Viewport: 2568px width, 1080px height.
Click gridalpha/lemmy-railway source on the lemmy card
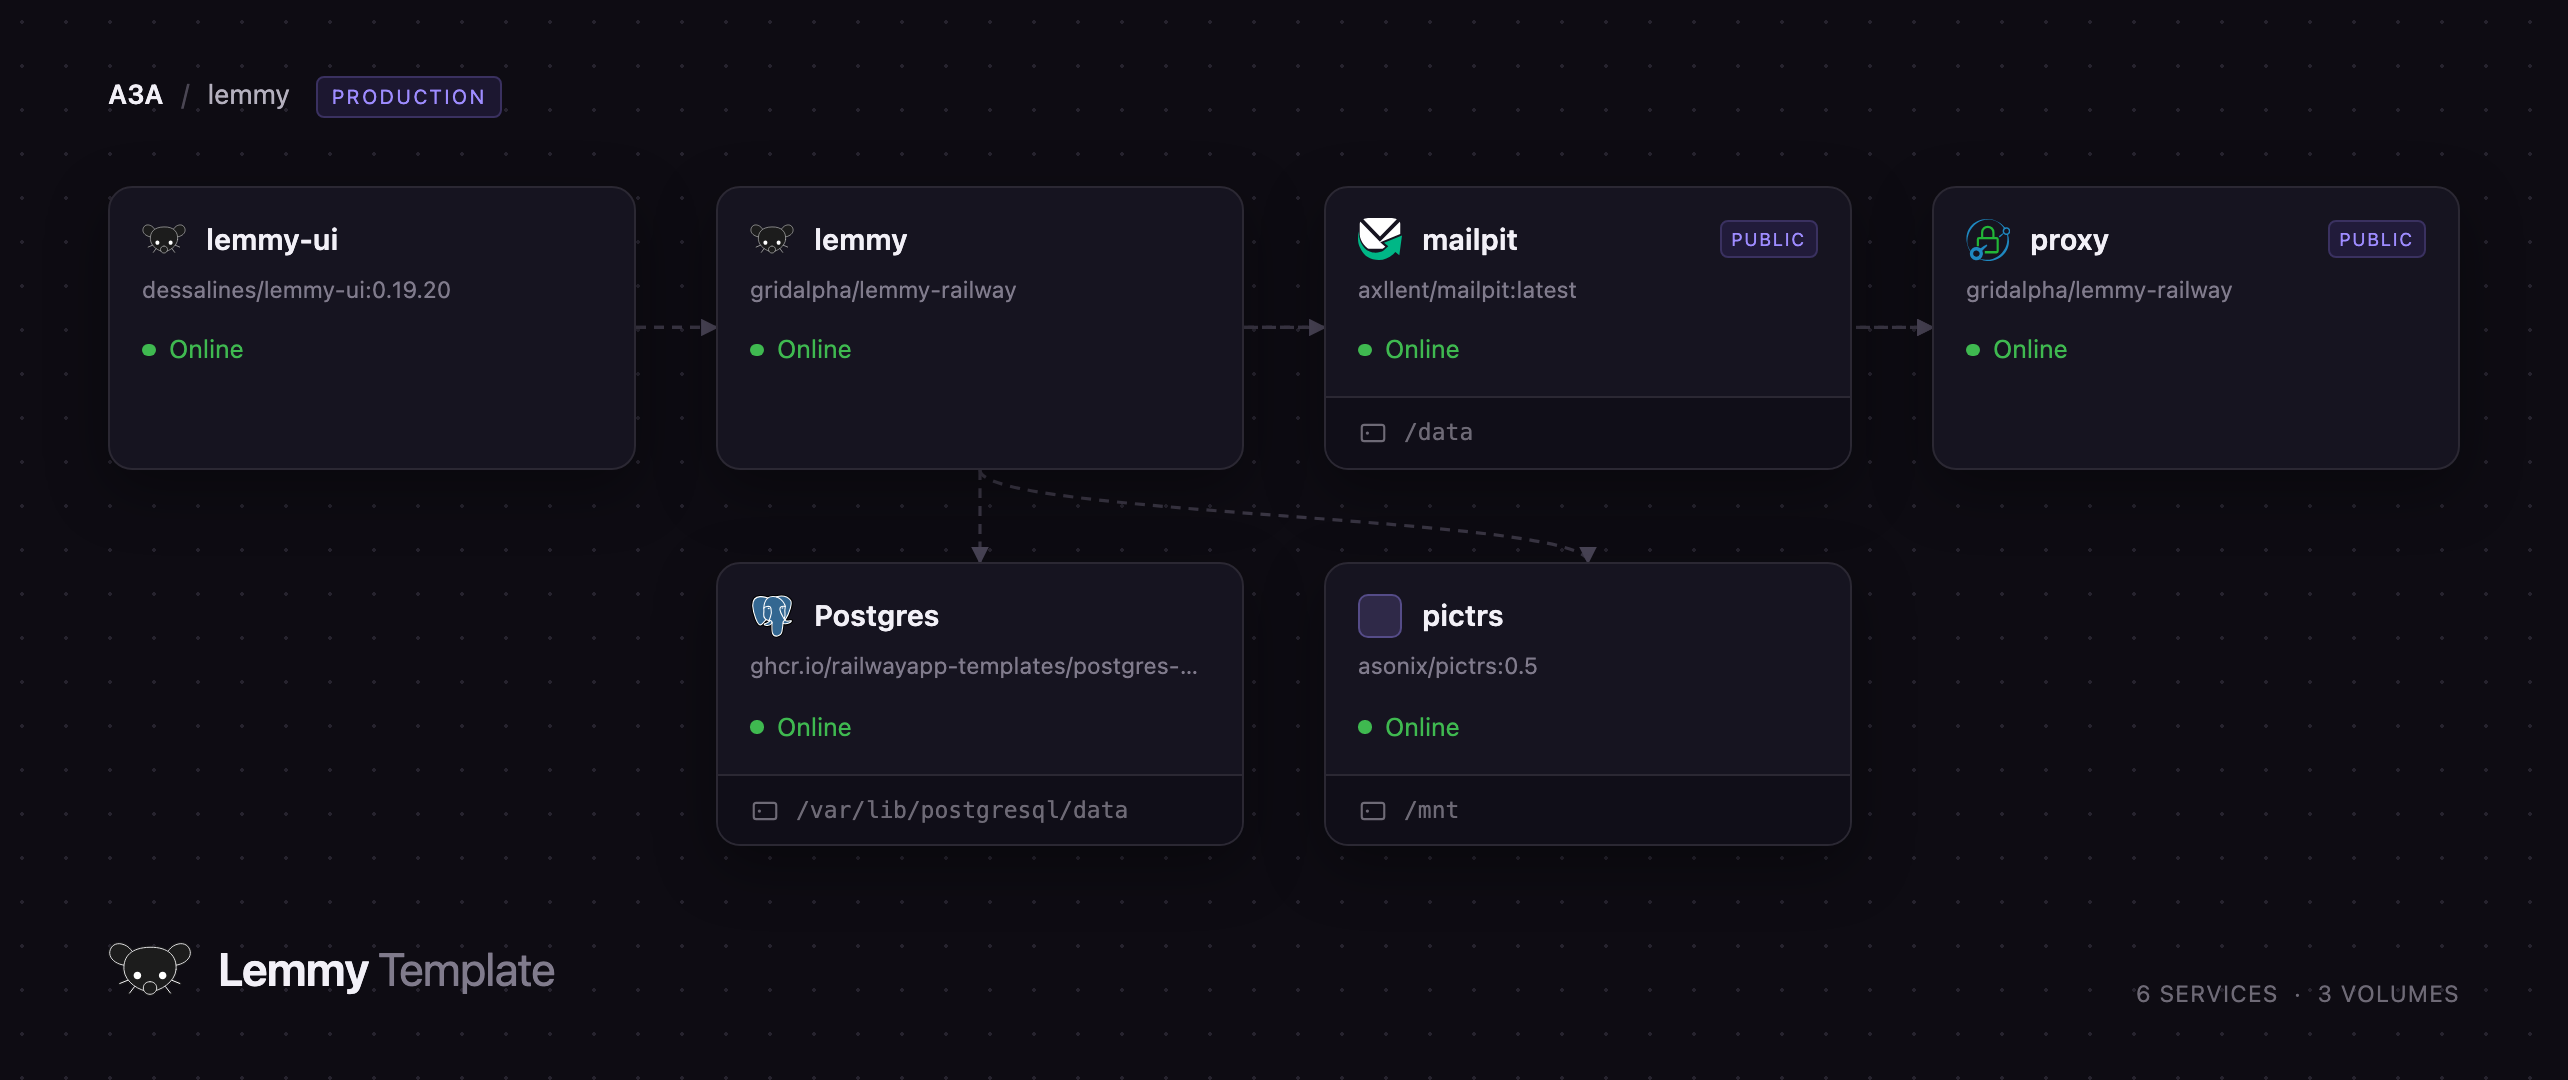point(883,290)
